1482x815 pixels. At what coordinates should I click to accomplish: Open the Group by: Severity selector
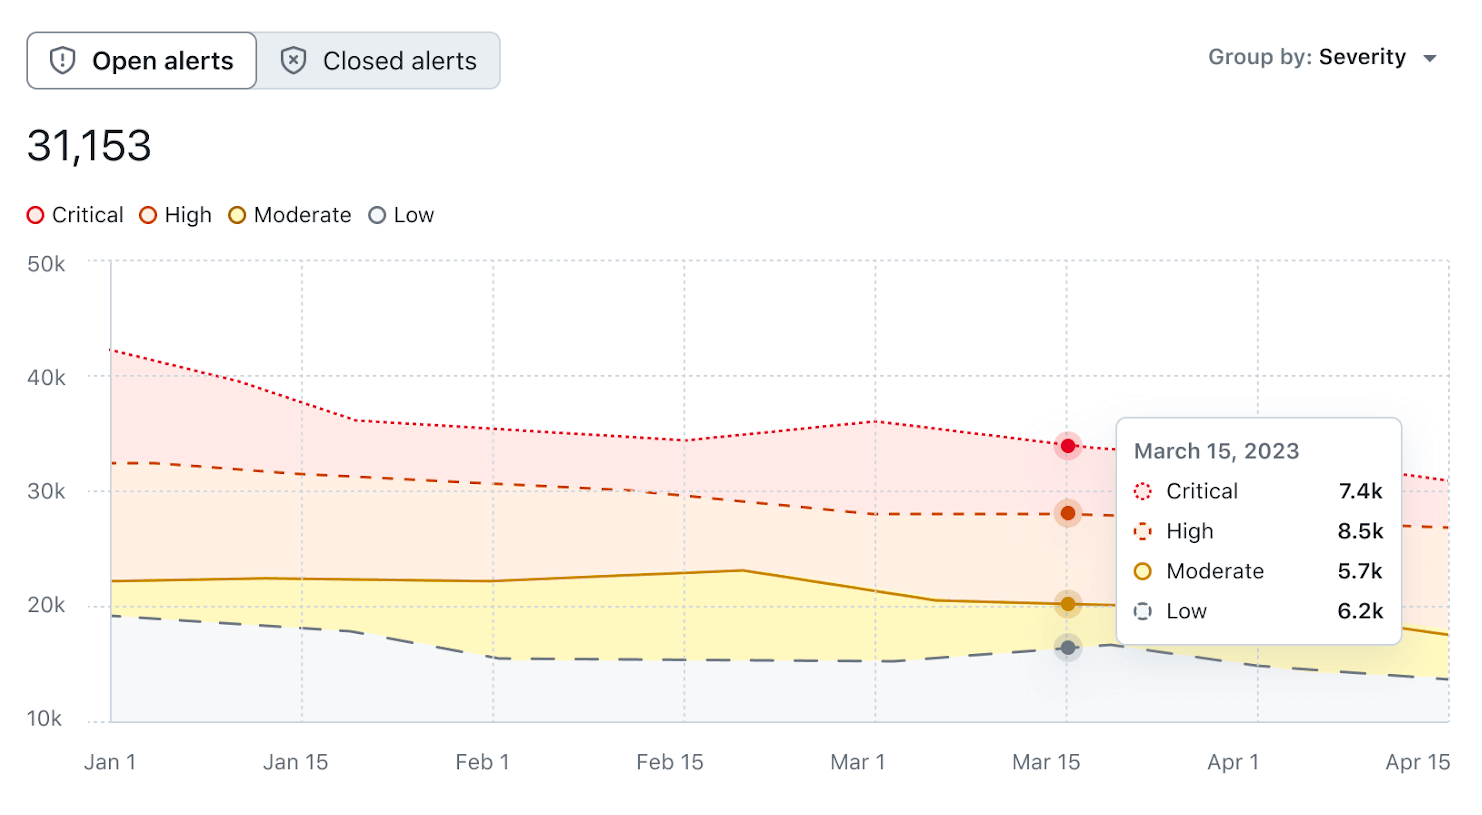1308,58
